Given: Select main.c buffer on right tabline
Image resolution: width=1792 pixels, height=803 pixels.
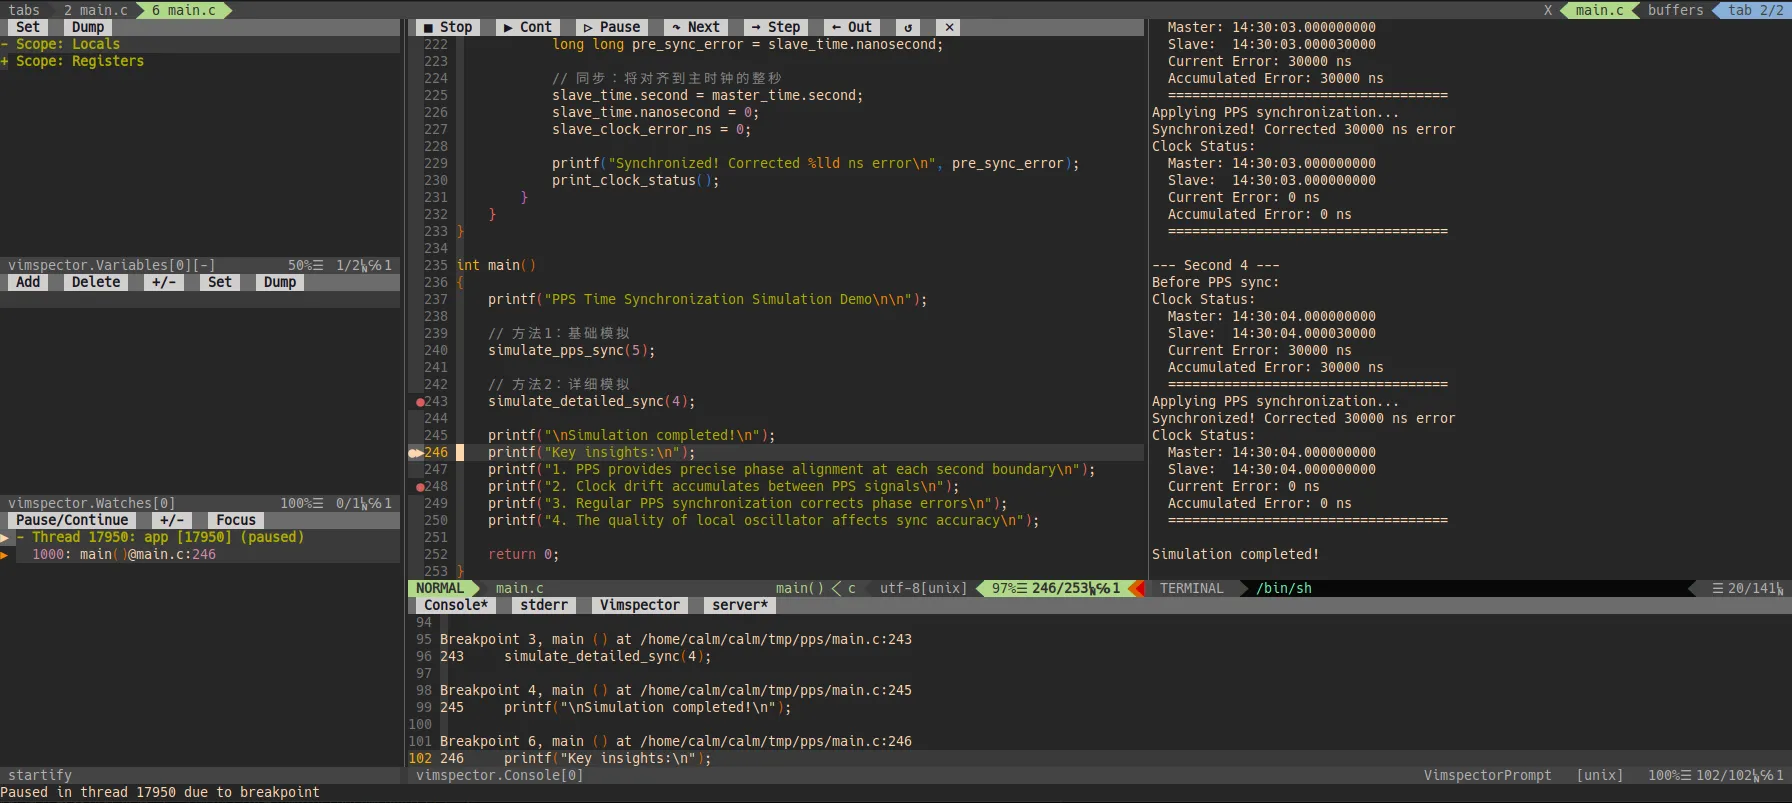Looking at the screenshot, I should [x=1600, y=10].
